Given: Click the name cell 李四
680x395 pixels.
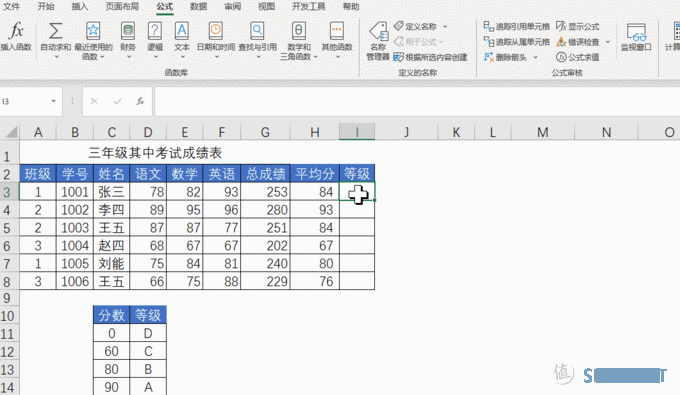Looking at the screenshot, I should (x=111, y=210).
